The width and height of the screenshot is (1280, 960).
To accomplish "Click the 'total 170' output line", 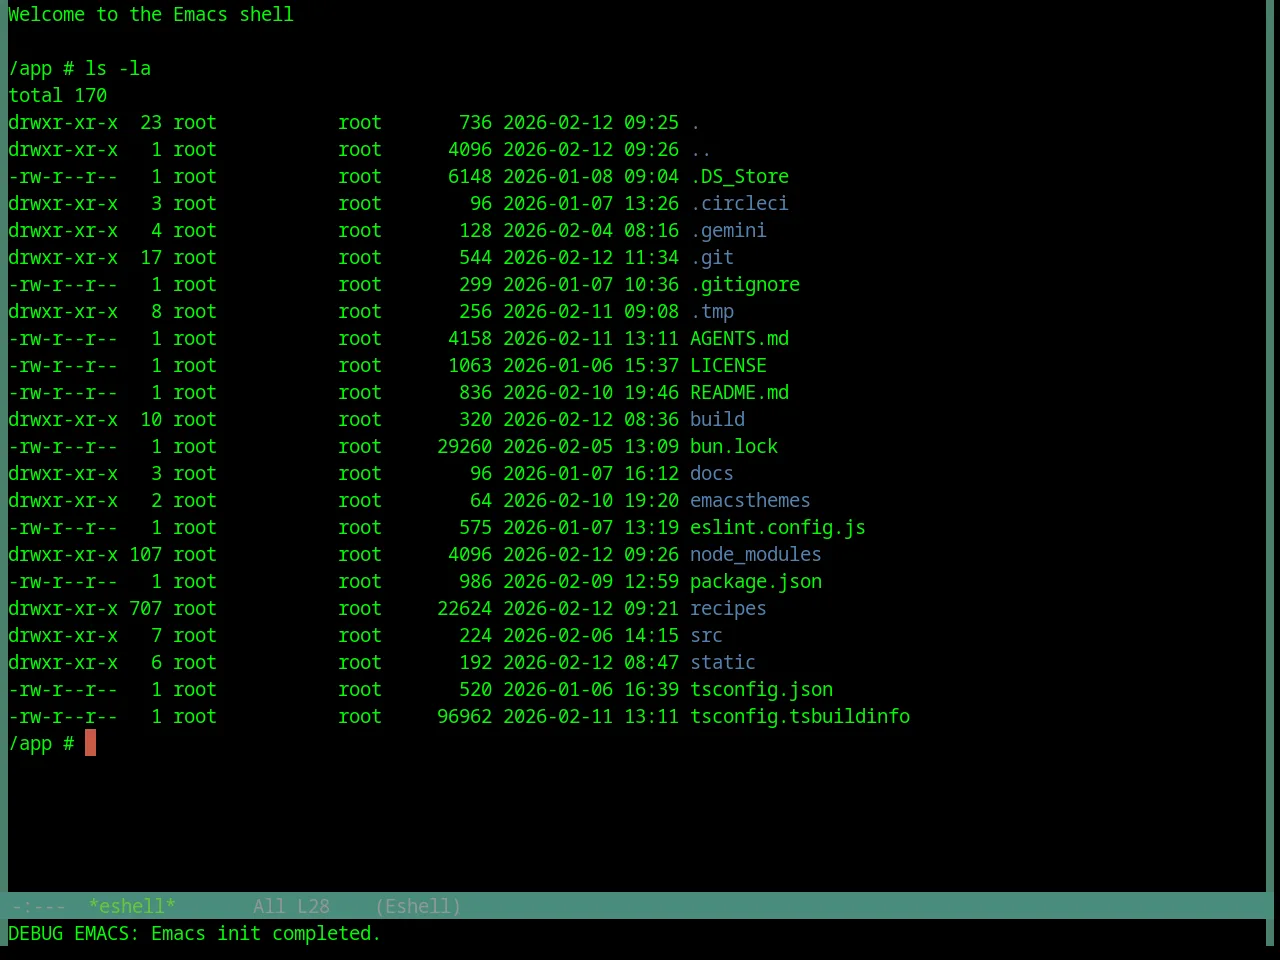I will [57, 95].
